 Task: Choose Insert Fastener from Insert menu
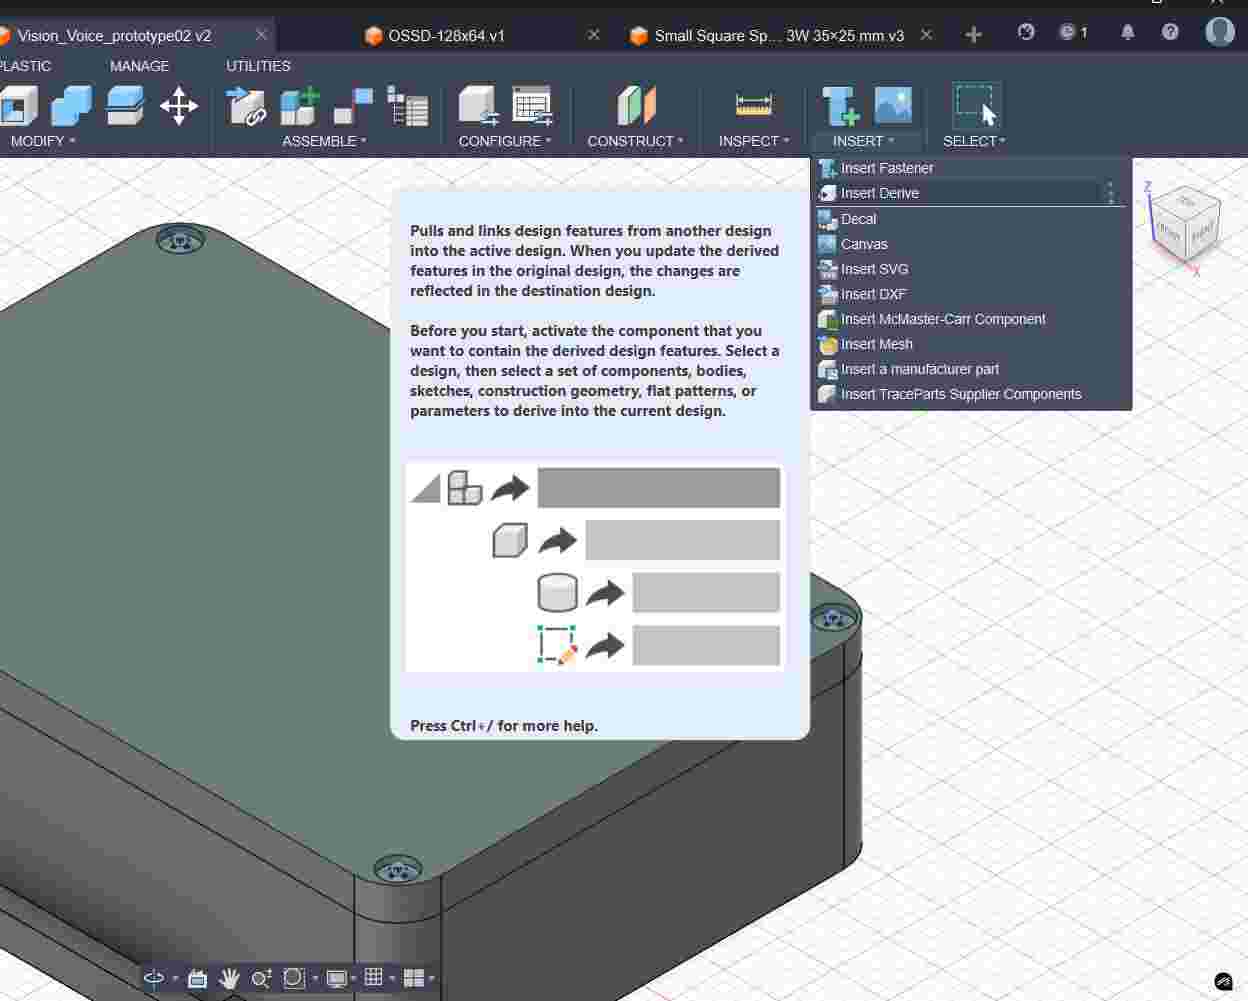coord(970,168)
